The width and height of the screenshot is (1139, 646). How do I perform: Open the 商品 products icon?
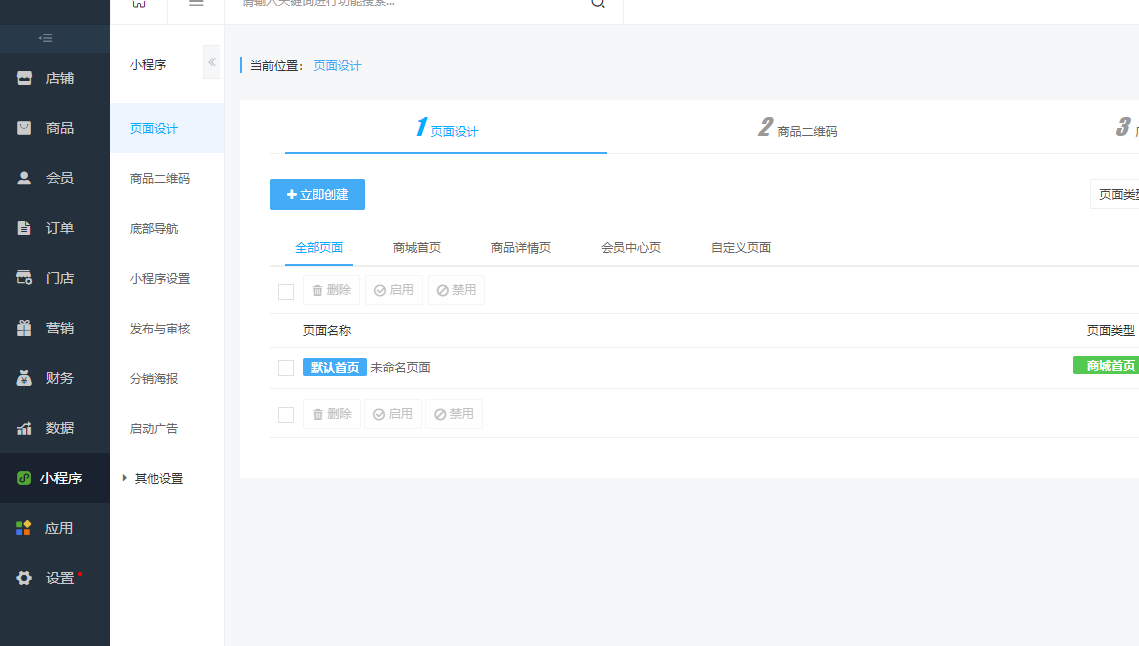click(25, 128)
